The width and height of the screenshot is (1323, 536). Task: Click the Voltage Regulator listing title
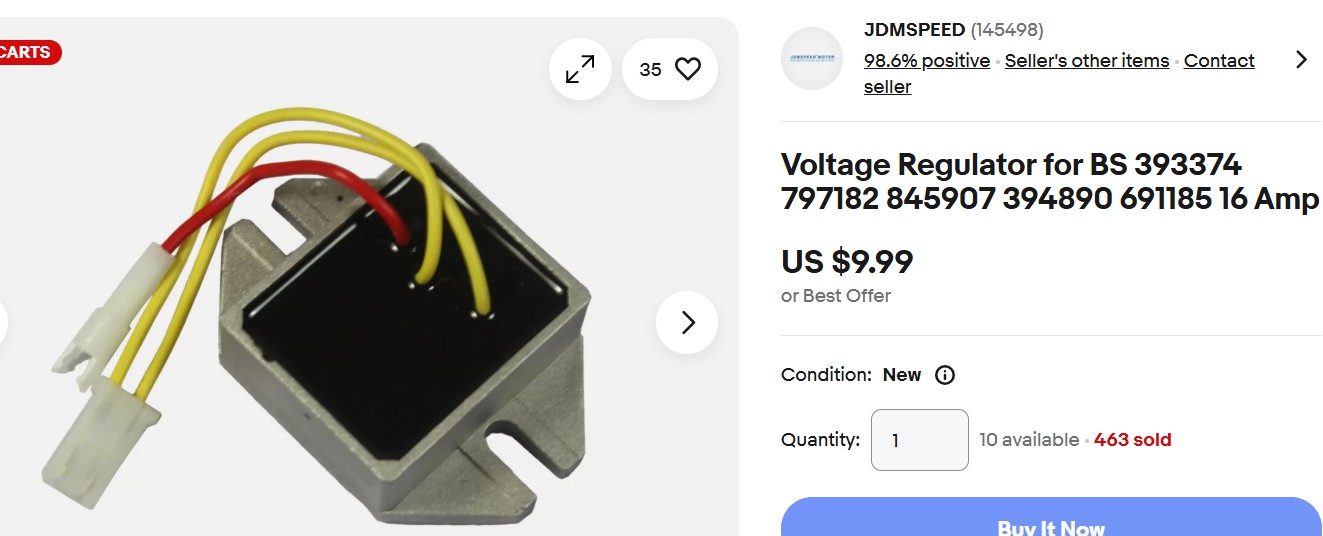[1050, 181]
